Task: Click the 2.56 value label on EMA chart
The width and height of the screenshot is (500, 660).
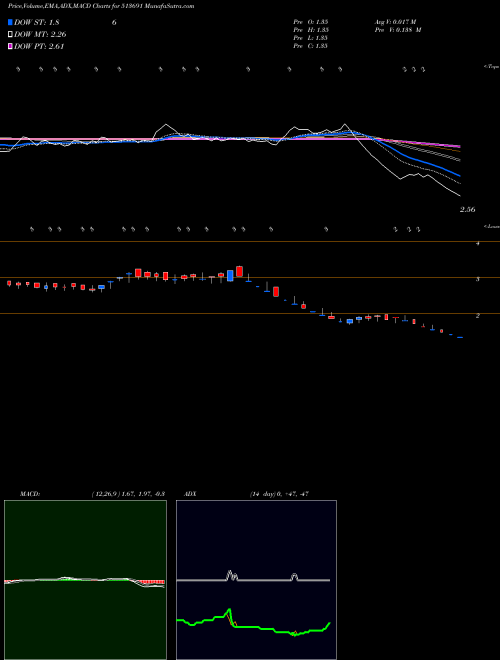Action: click(467, 209)
